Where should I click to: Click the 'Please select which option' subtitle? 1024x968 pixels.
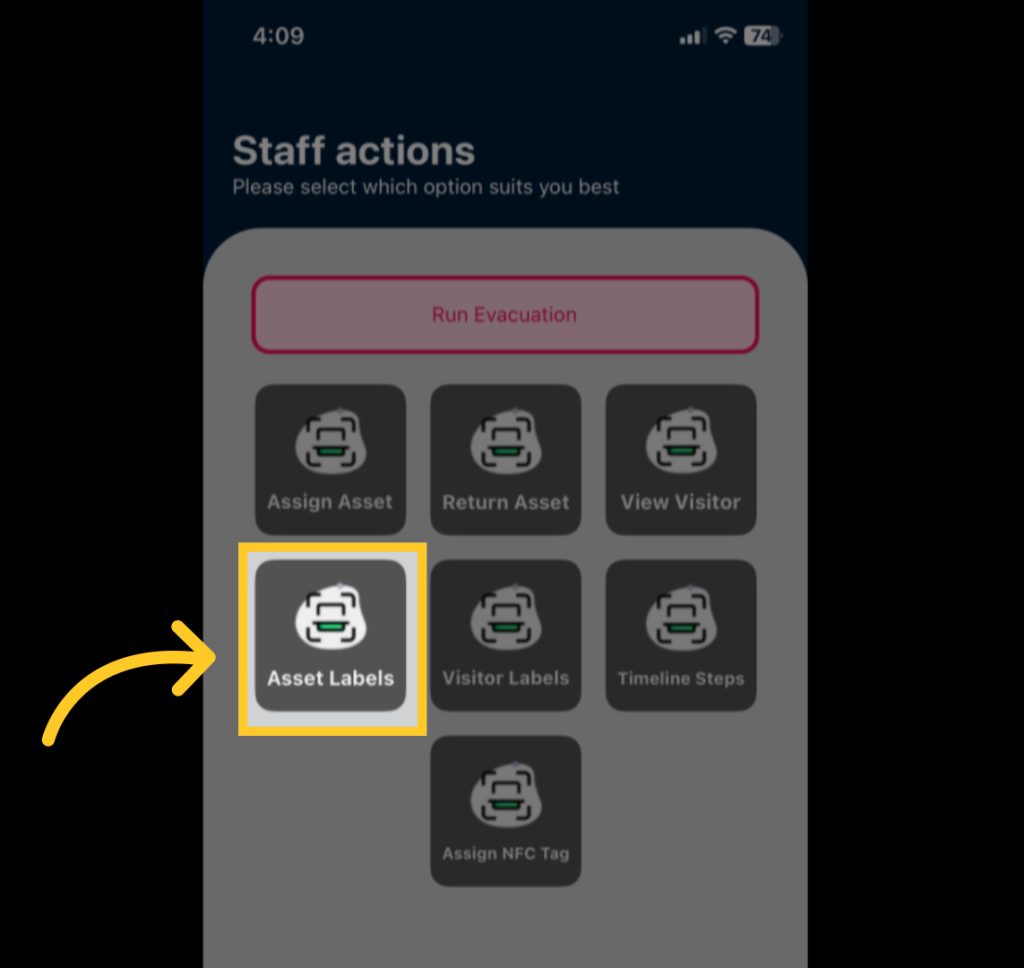coord(426,187)
